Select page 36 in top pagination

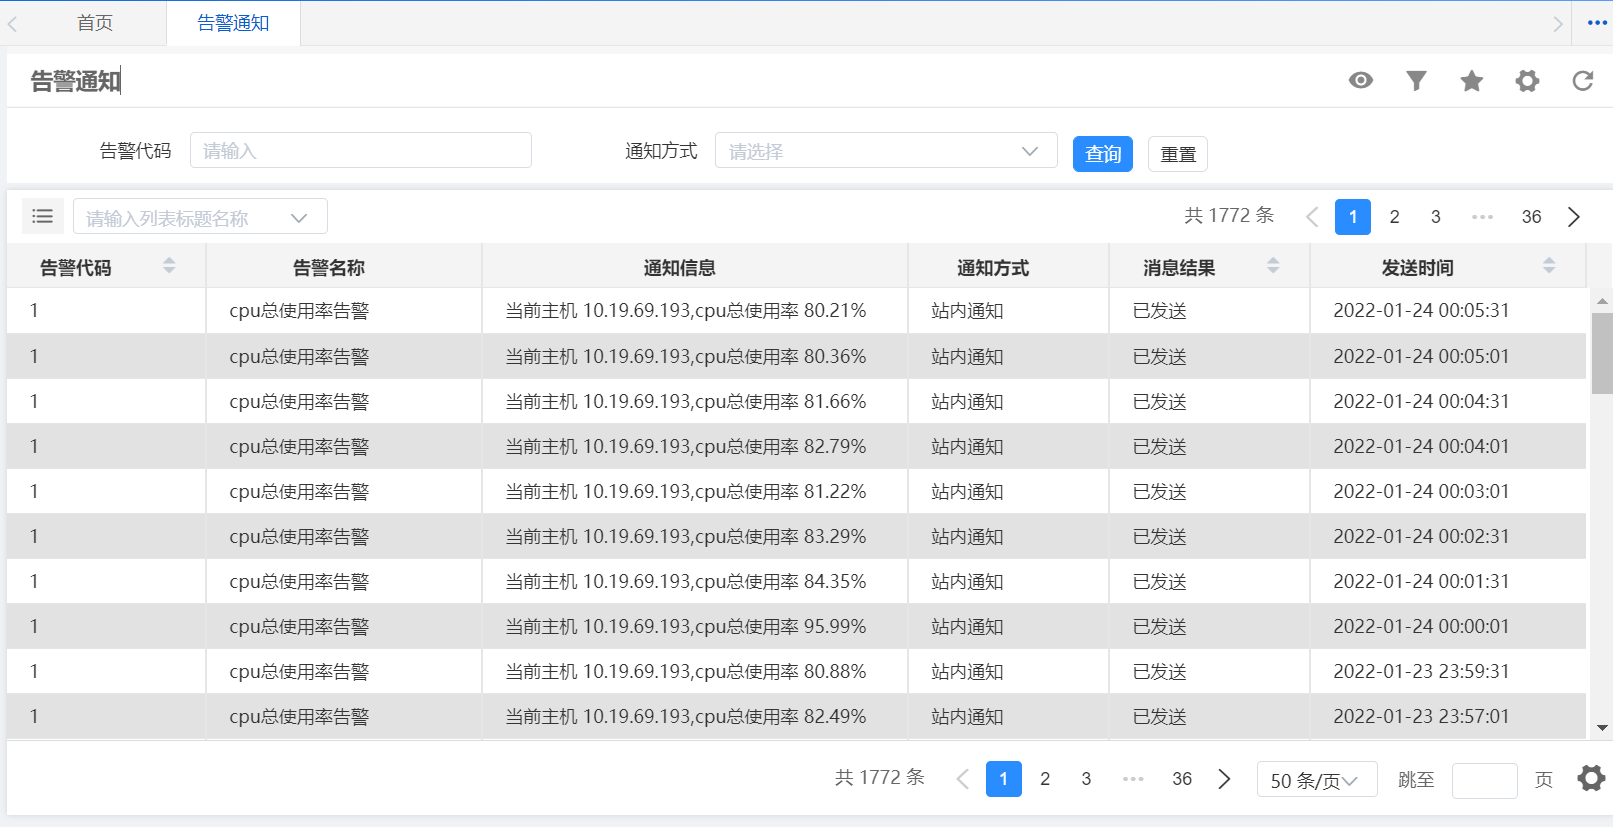[x=1531, y=217]
